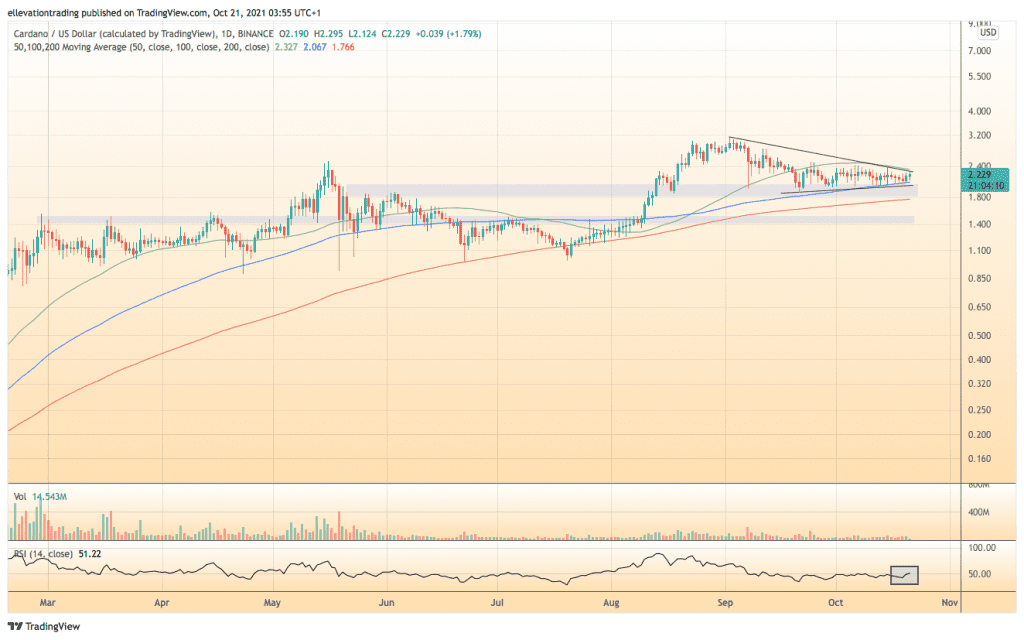Screen dimensions: 1024x640
Task: Click the RSI (14, close) indicator label
Action: point(43,554)
